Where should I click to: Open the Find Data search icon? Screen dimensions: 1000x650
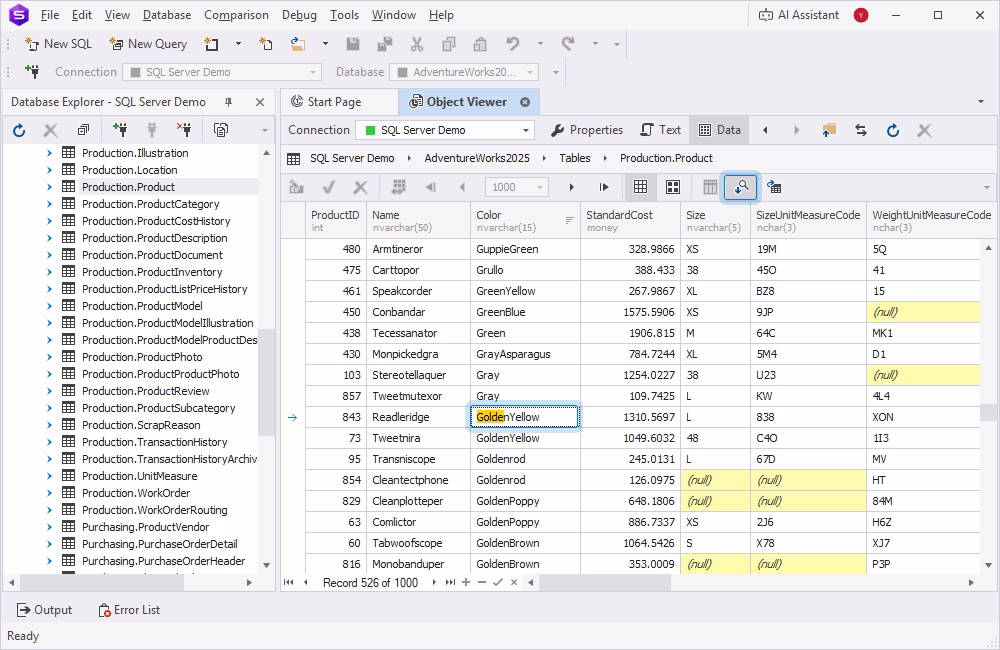tap(742, 187)
